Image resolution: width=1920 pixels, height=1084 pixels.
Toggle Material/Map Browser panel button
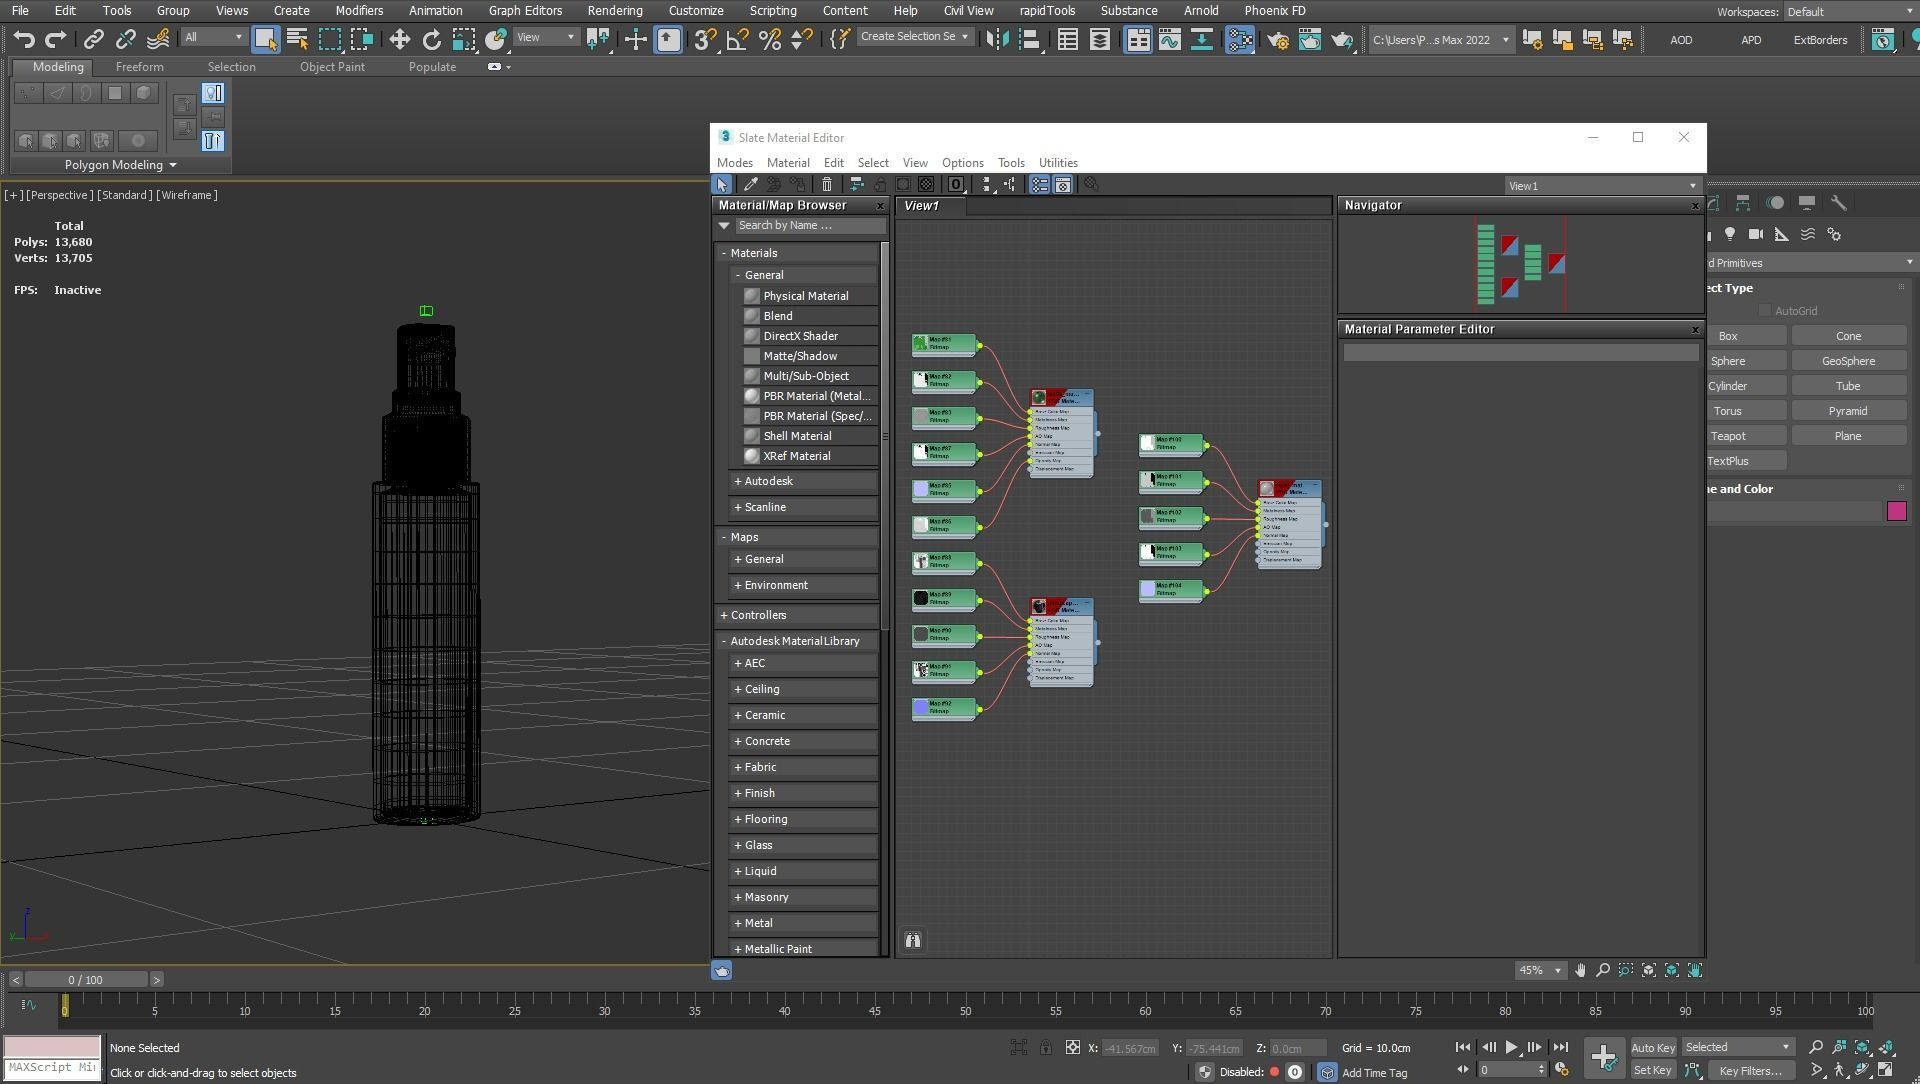(x=1040, y=184)
